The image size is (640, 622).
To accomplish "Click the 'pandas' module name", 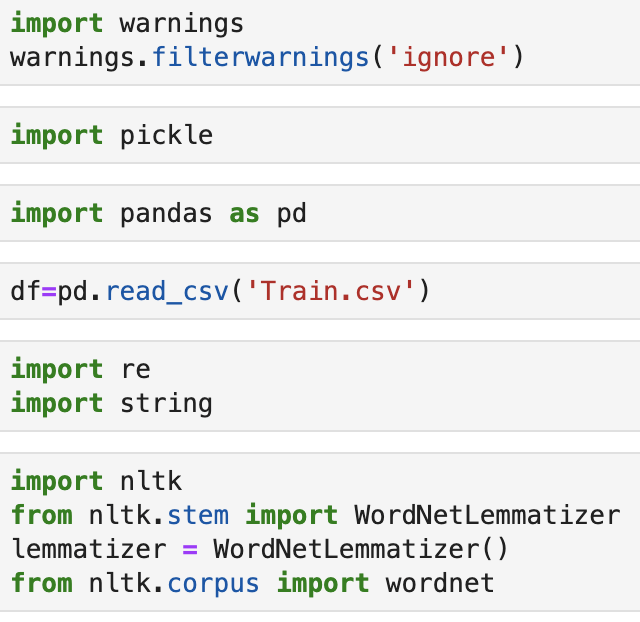I will click(166, 213).
